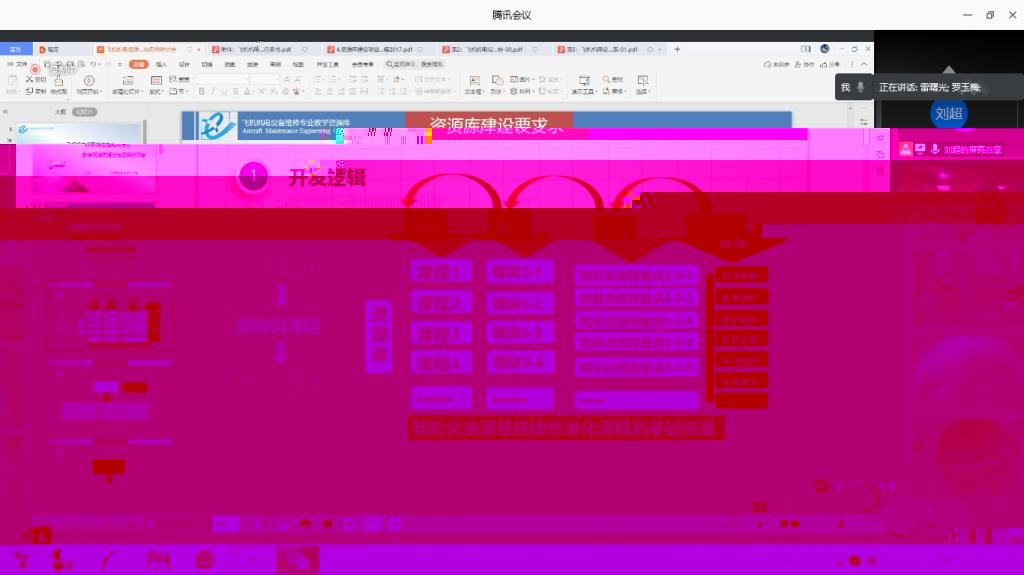
Task: Start slideshow from current slide (当页开始)
Action: point(89,84)
